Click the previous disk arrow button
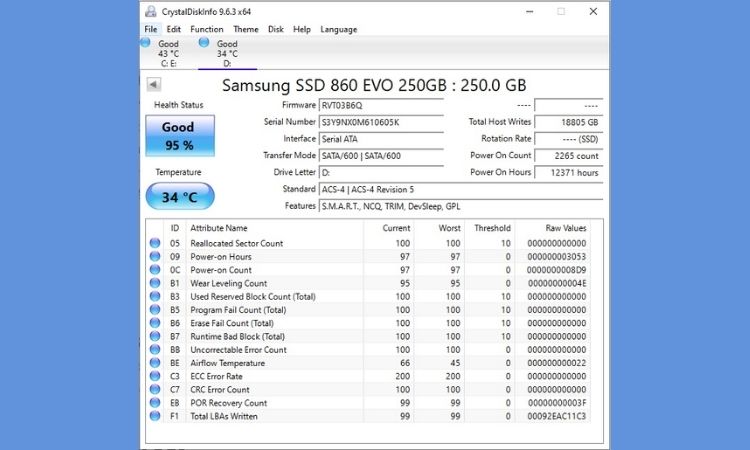 tap(154, 85)
